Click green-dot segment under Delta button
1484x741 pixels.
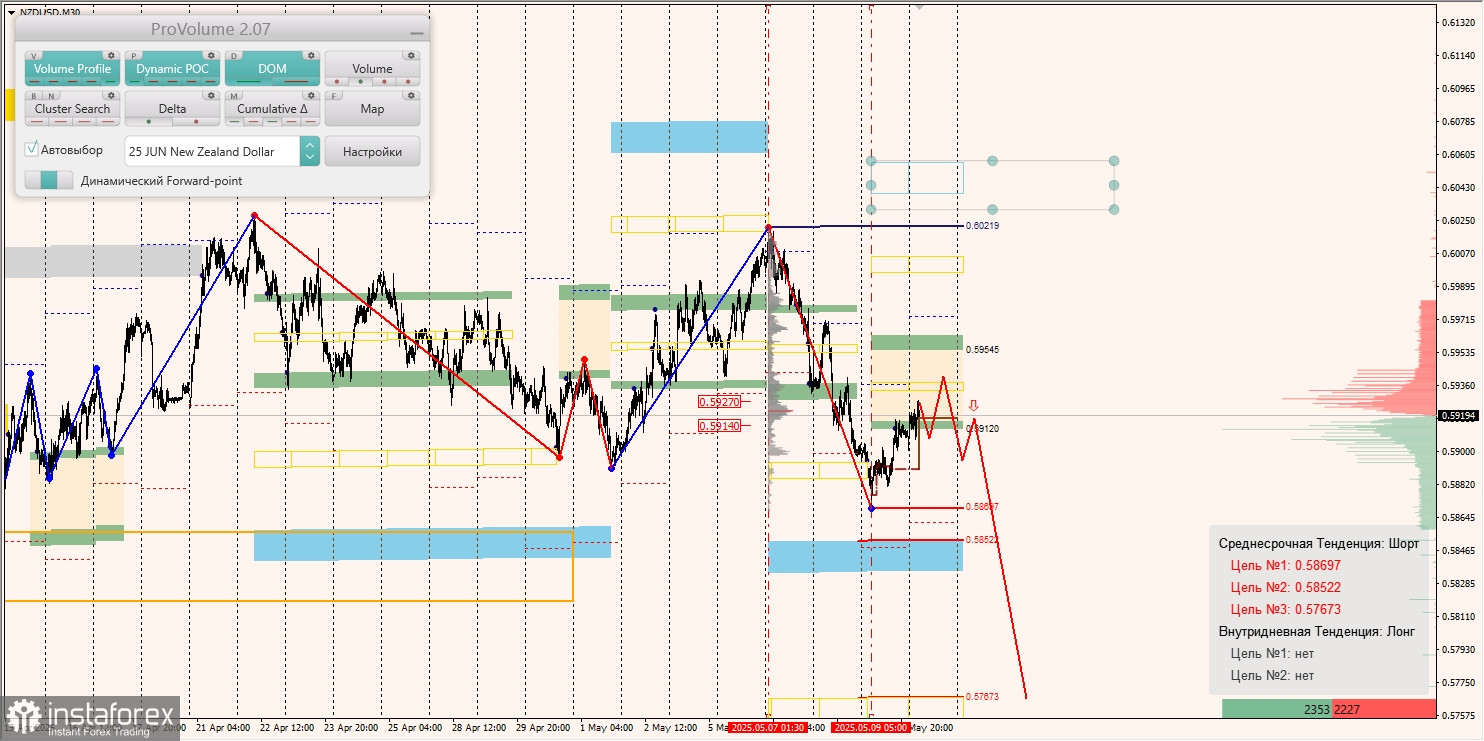[x=149, y=122]
